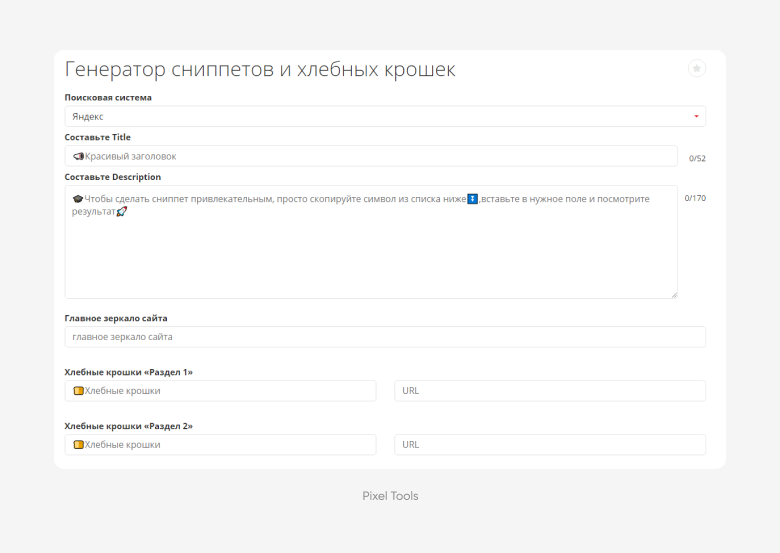This screenshot has width=780, height=553.
Task: Click the 0/170 Description character counter
Action: click(695, 198)
